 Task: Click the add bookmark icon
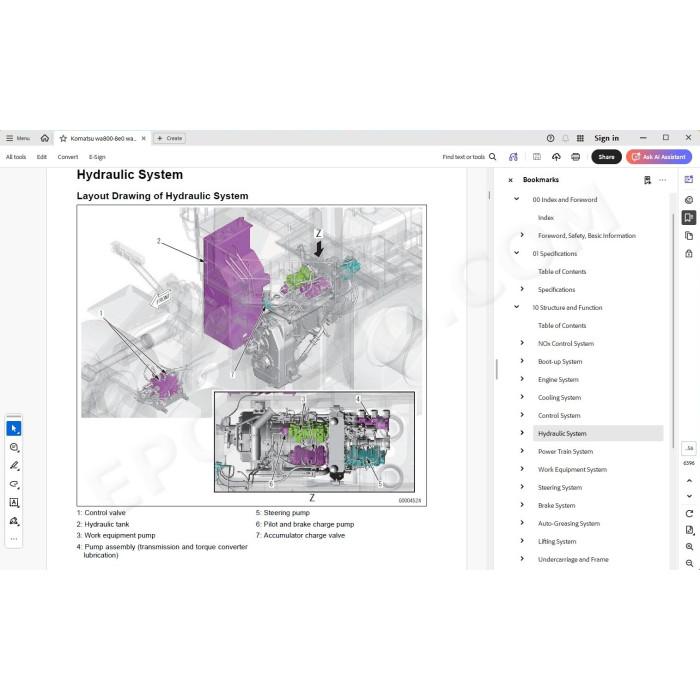click(x=647, y=180)
